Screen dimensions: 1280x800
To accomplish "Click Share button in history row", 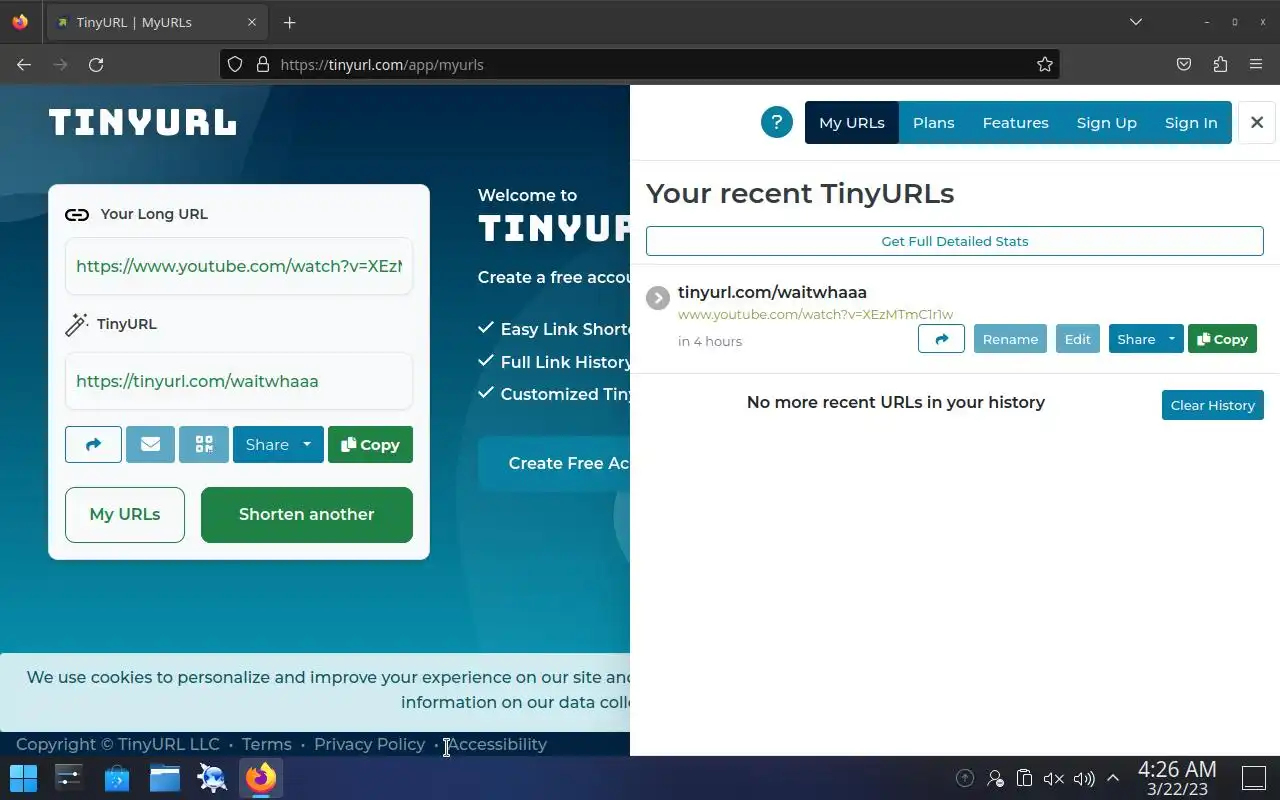I will tap(1136, 339).
